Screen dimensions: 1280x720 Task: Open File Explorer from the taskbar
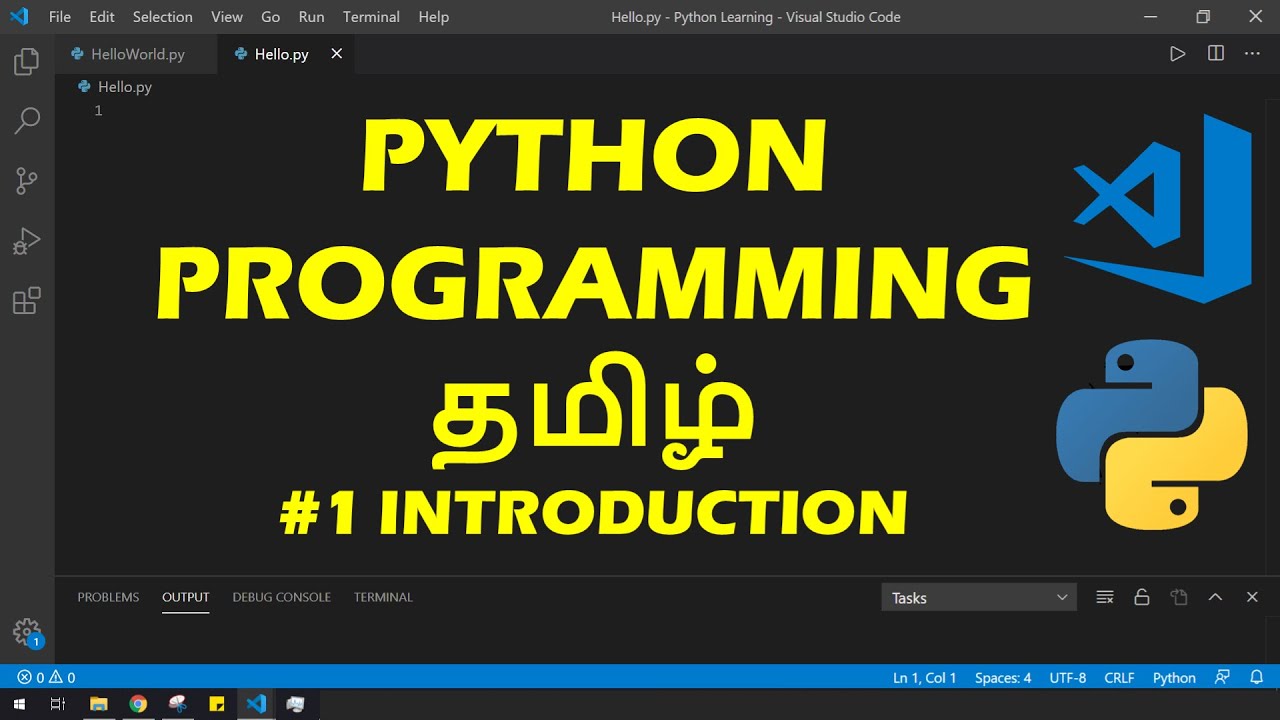(98, 704)
